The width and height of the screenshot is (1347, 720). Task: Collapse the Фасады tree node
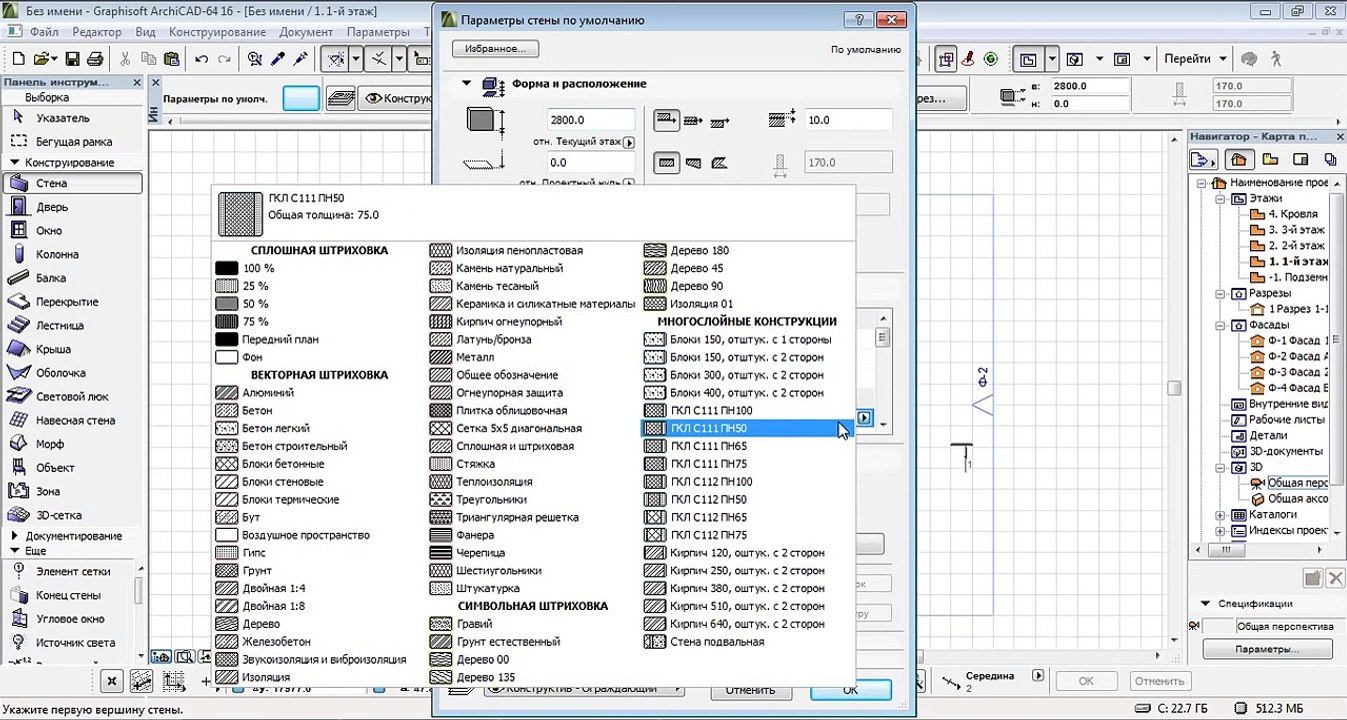click(1220, 325)
